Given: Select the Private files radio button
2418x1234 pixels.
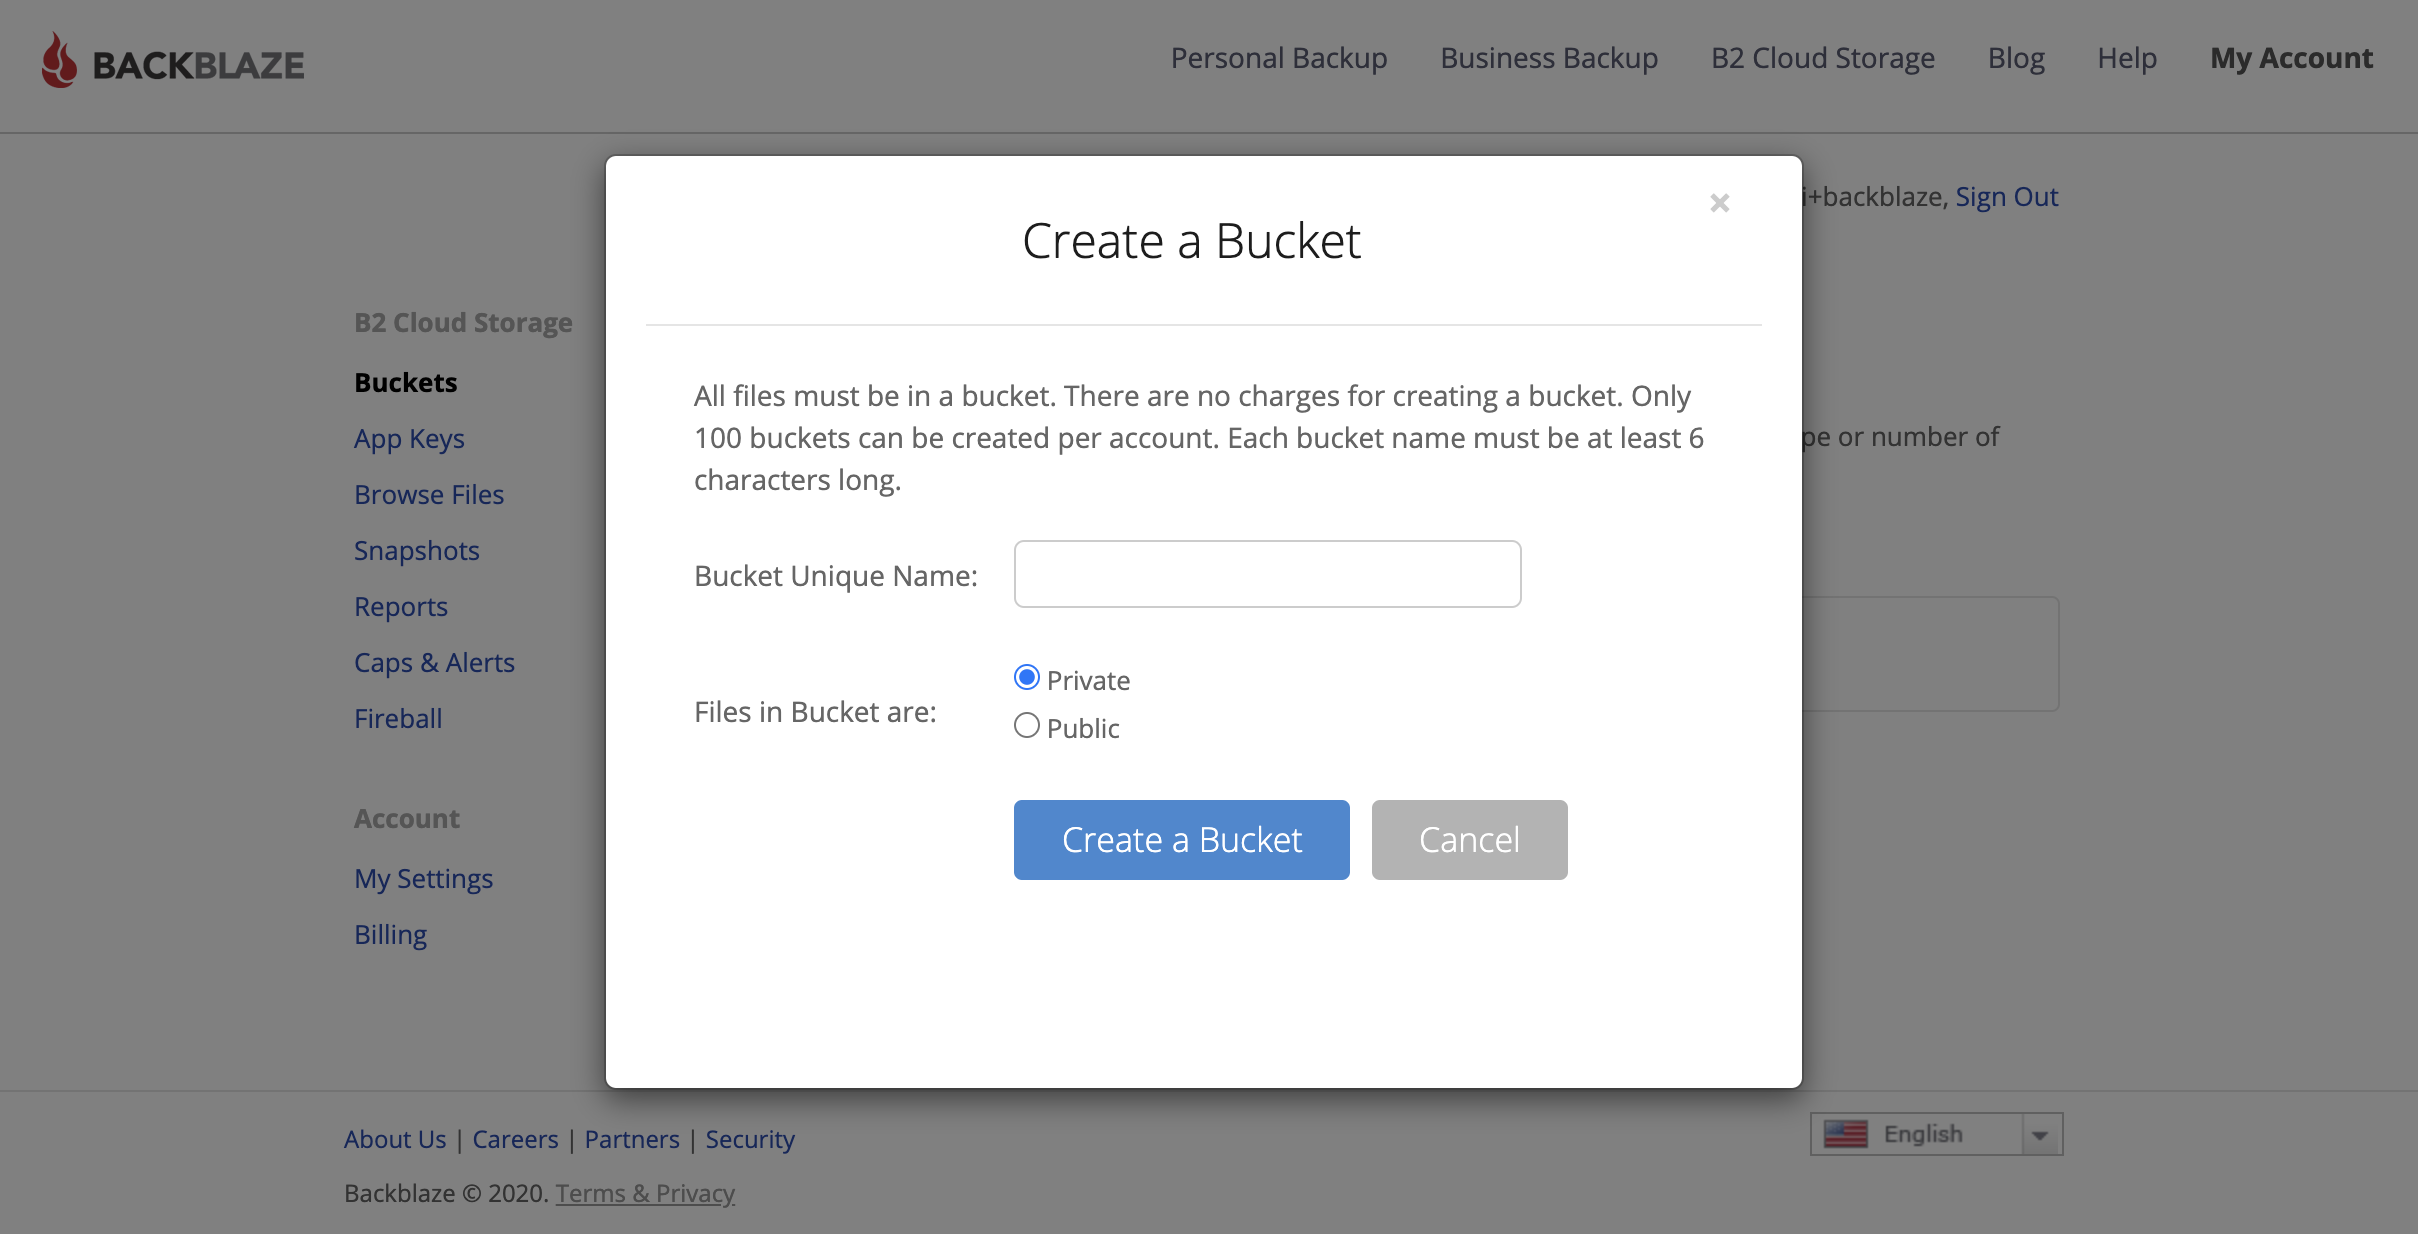Looking at the screenshot, I should [1027, 677].
